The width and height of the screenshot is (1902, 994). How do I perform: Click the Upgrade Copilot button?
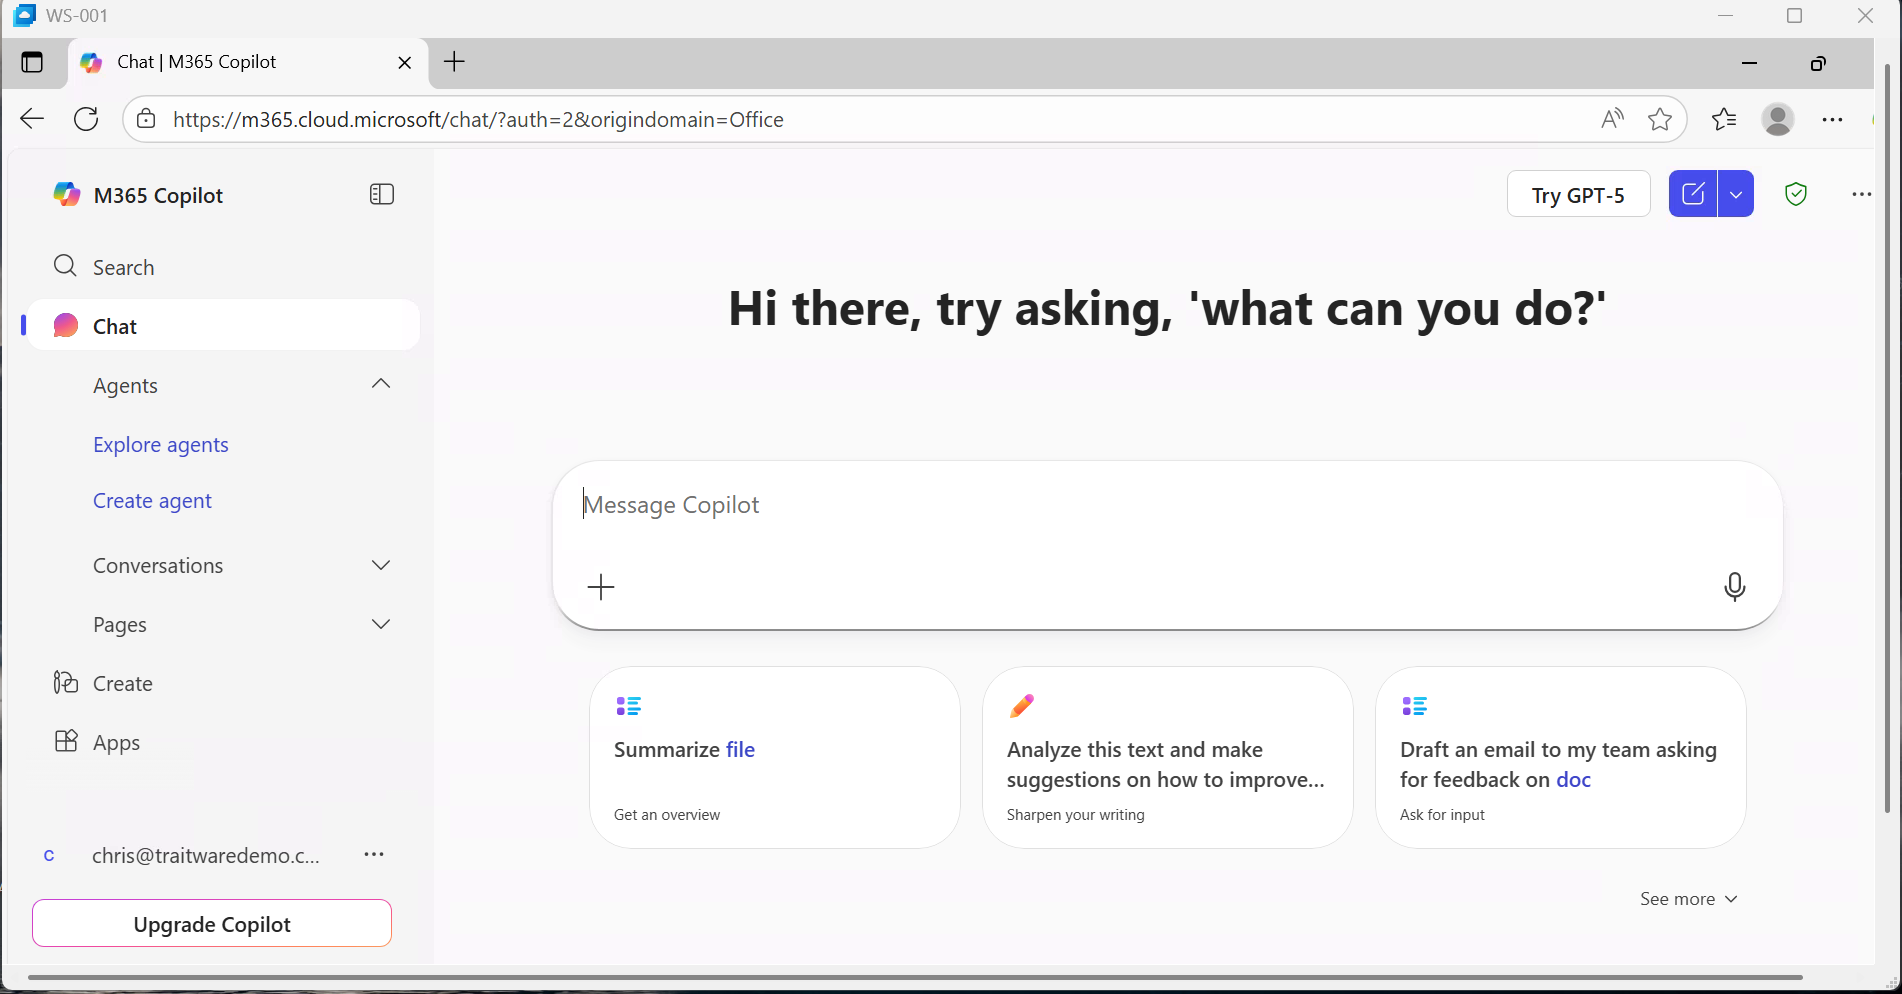(212, 923)
